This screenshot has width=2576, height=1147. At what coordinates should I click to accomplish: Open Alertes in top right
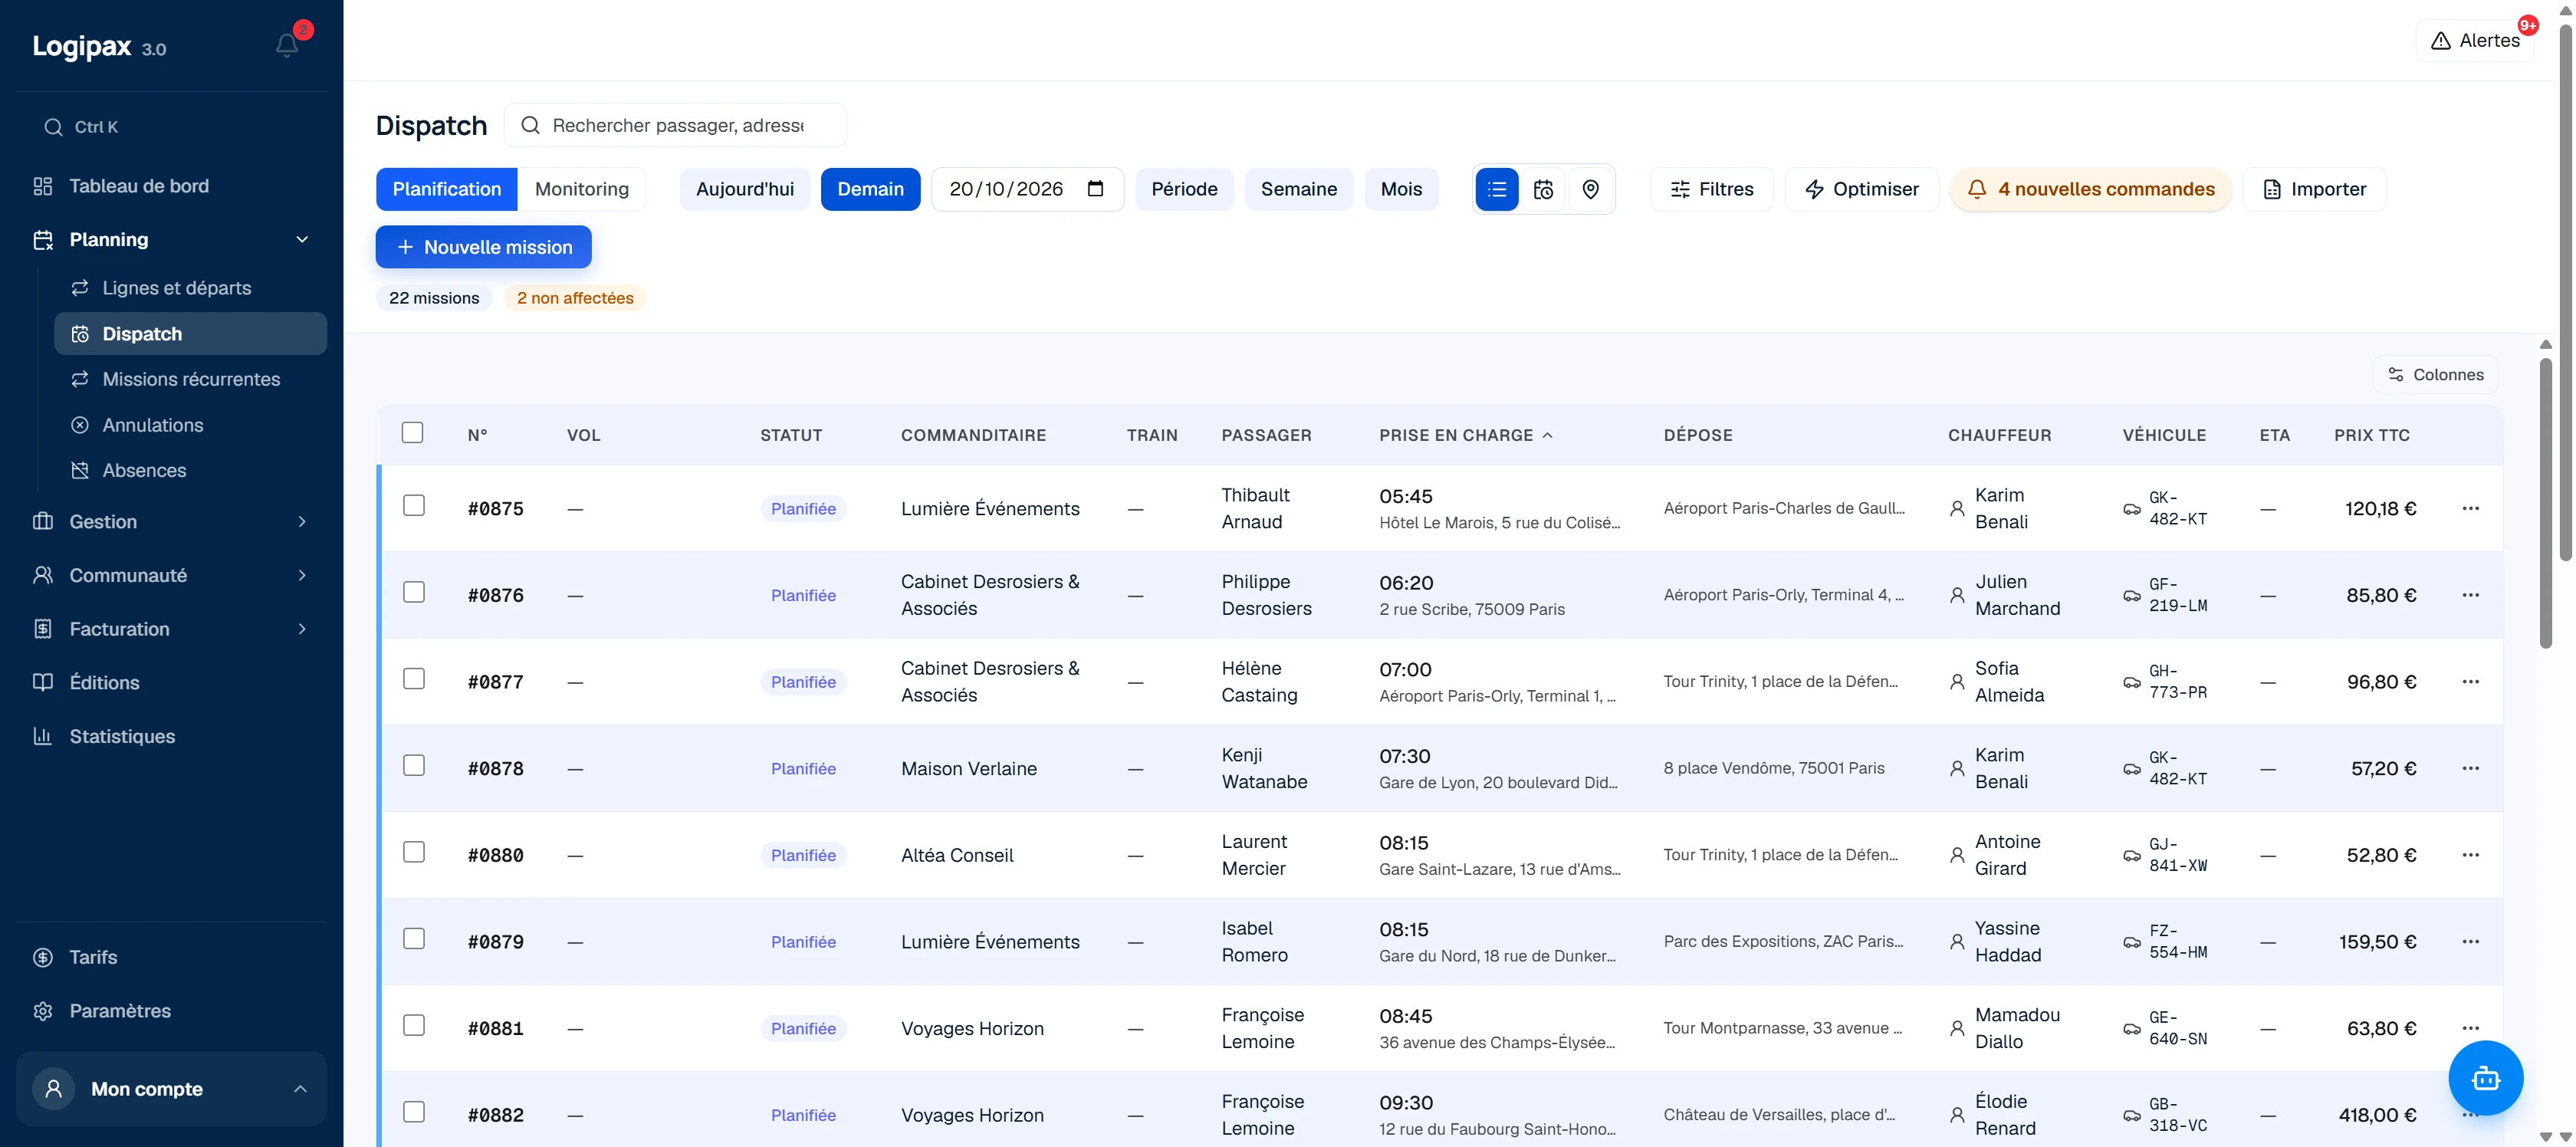click(x=2475, y=41)
